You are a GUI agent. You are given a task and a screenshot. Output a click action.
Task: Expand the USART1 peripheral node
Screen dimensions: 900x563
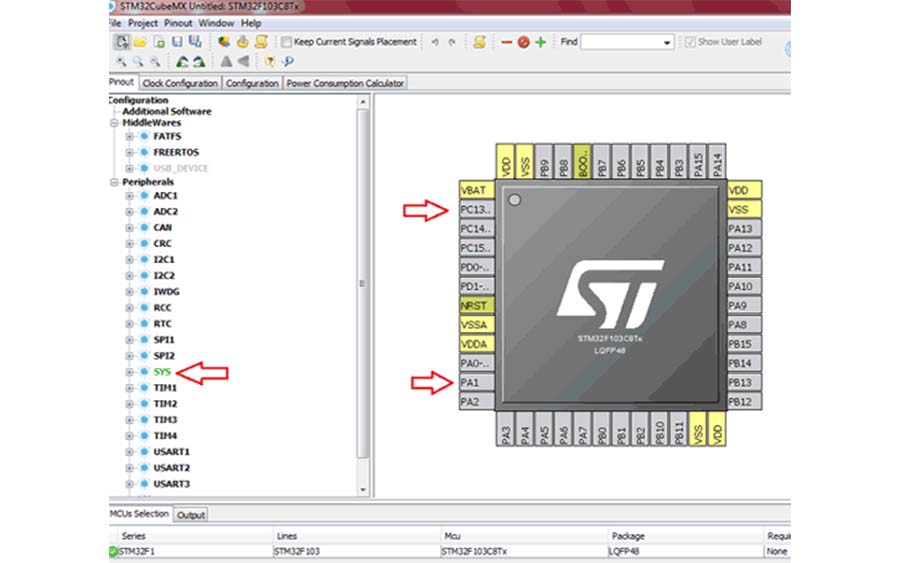(x=129, y=452)
